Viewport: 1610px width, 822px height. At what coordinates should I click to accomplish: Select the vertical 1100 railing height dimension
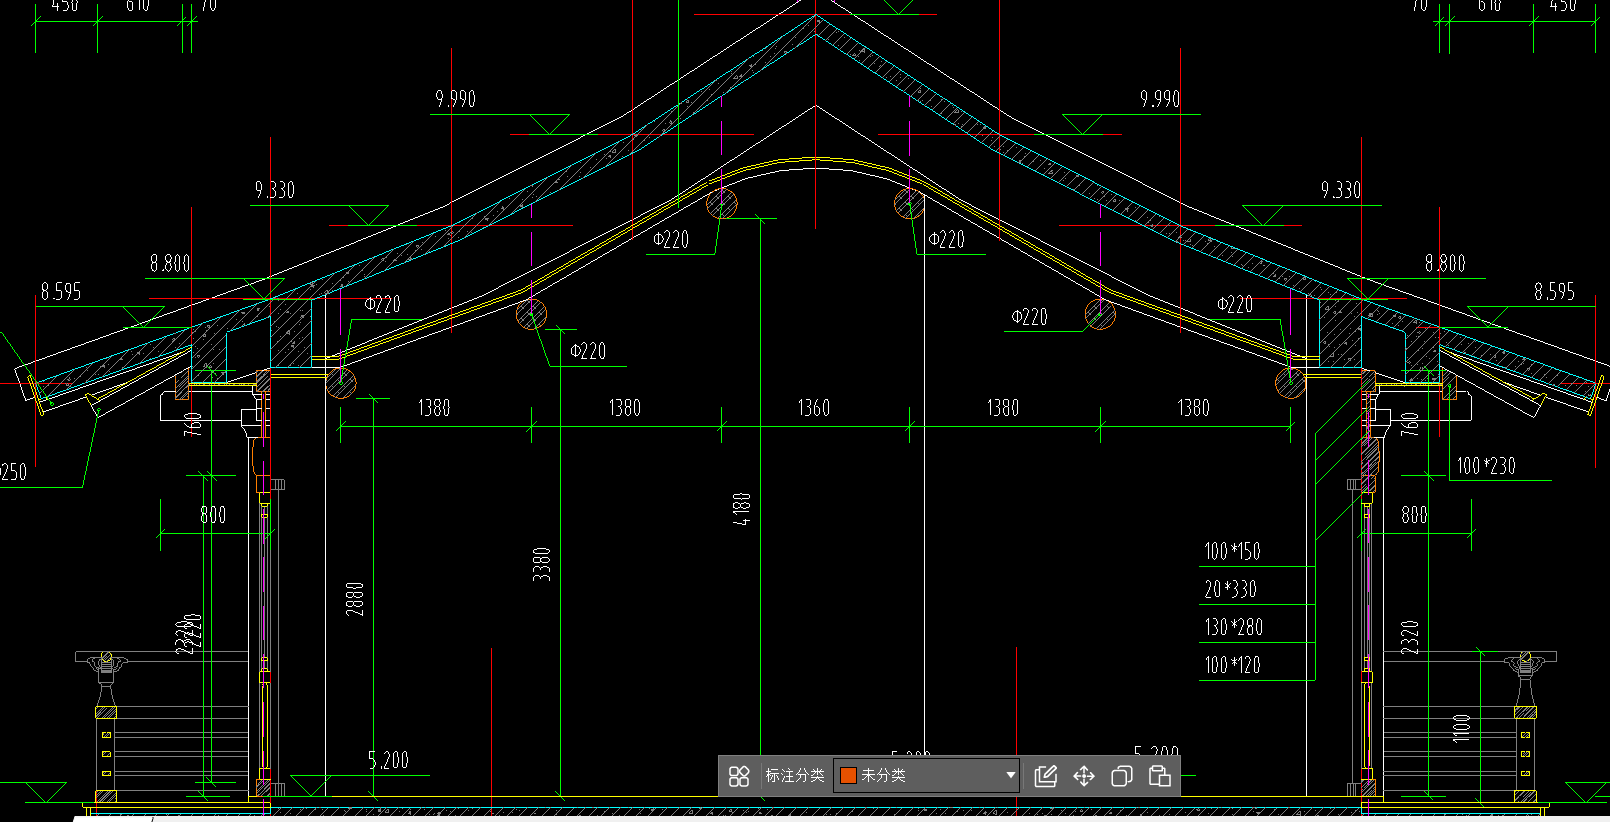pos(1462,728)
